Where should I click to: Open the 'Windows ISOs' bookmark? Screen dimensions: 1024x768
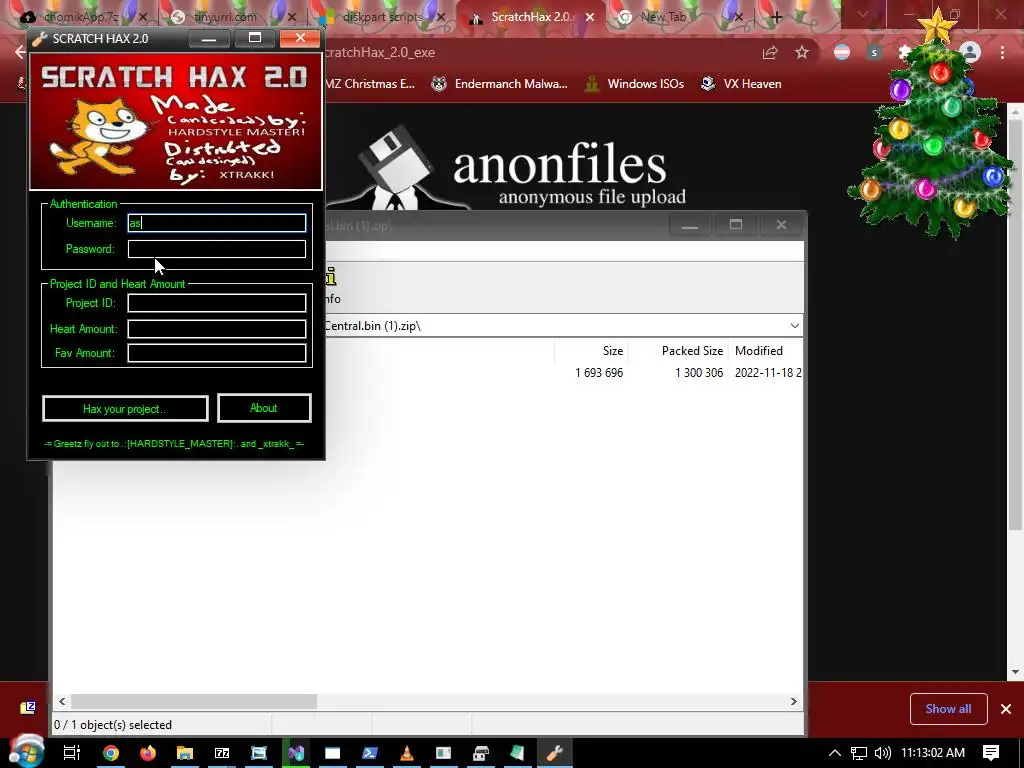click(635, 84)
